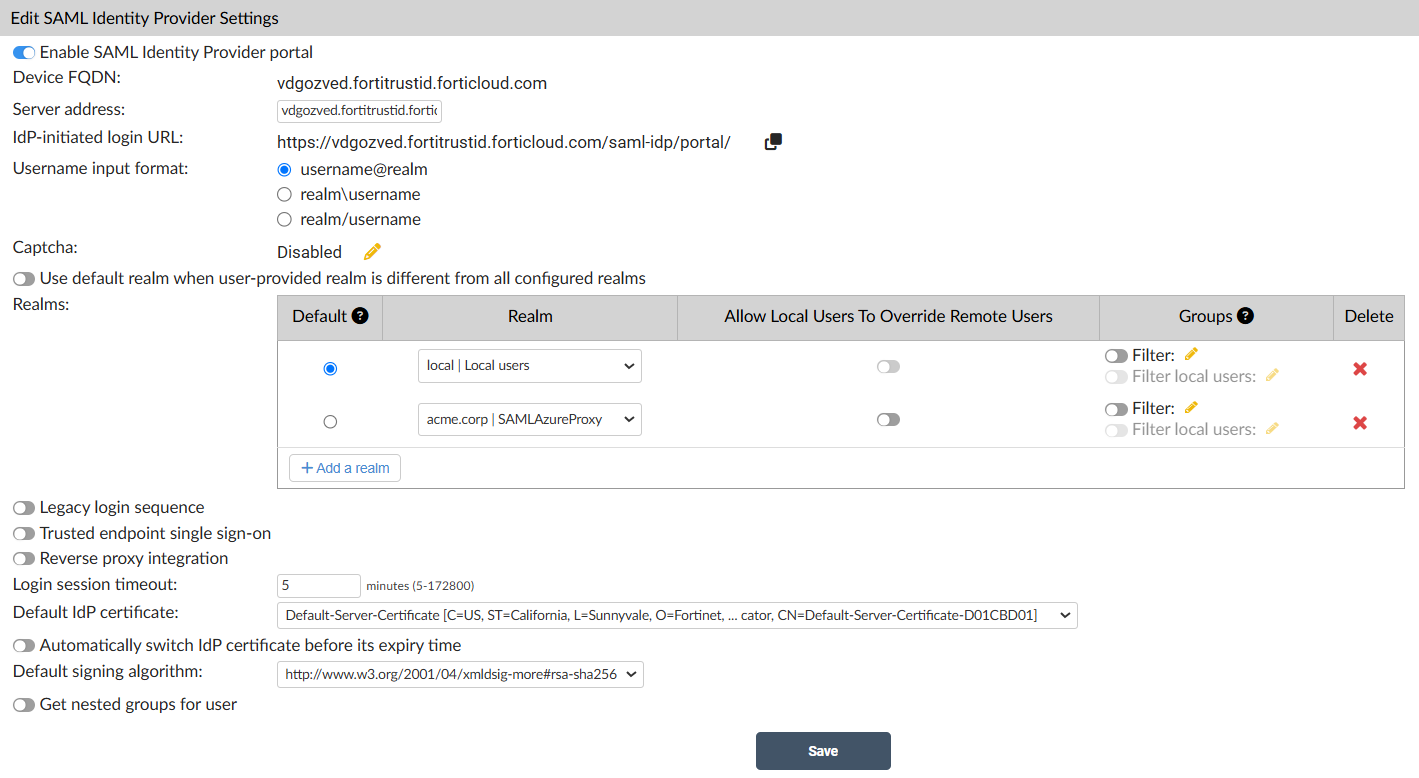Image resolution: width=1419 pixels, height=778 pixels.
Task: Delete the acme.corp realm row
Action: pos(1360,422)
